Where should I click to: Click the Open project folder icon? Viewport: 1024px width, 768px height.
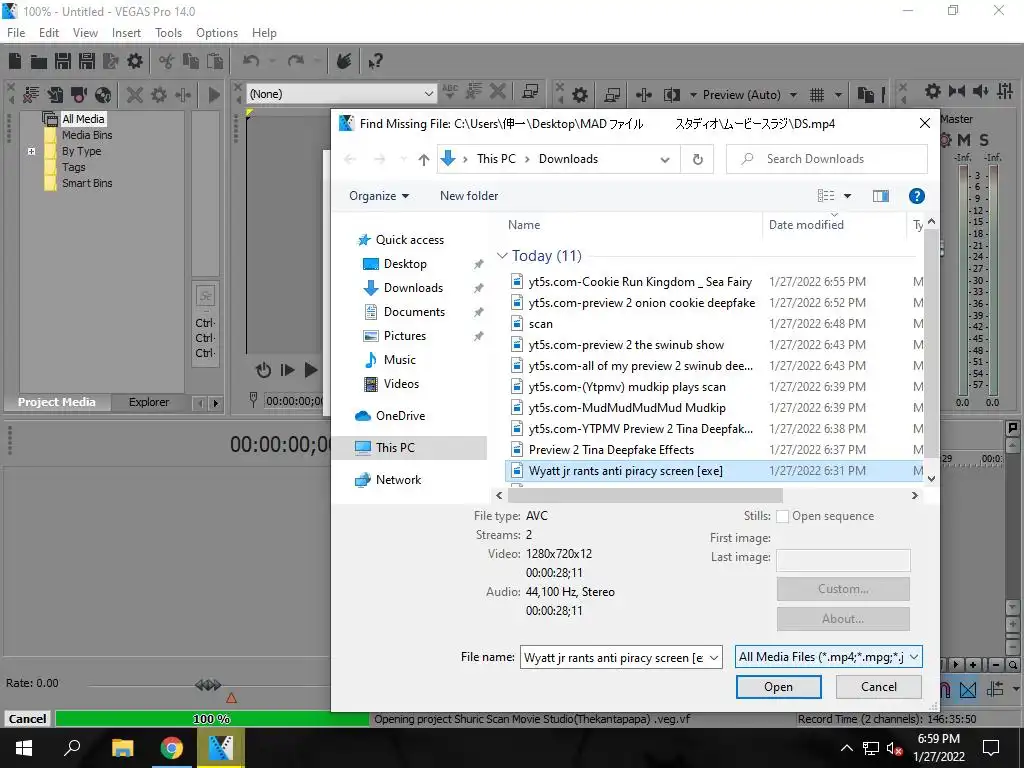[x=39, y=61]
